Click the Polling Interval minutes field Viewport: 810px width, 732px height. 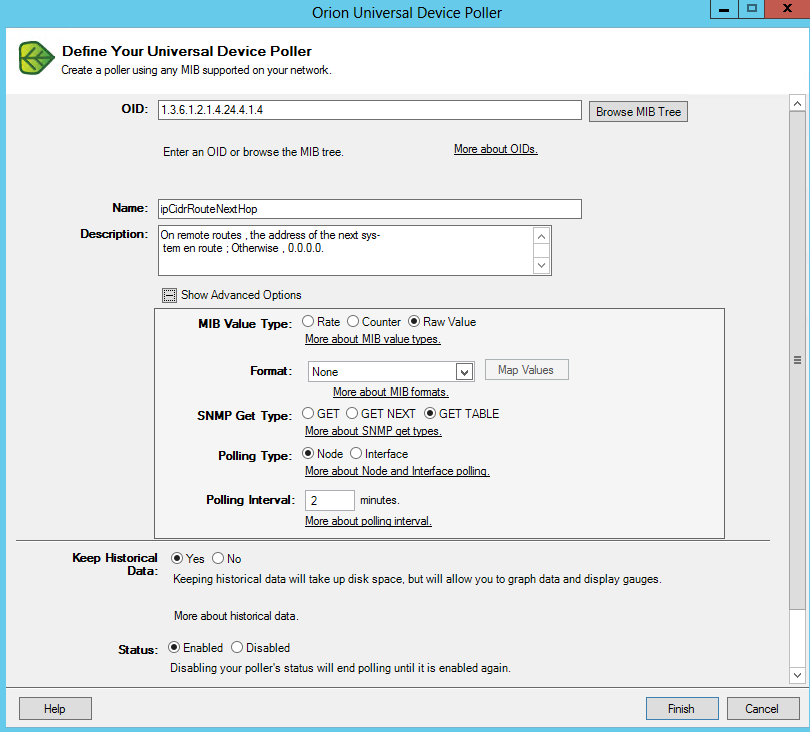[x=330, y=500]
